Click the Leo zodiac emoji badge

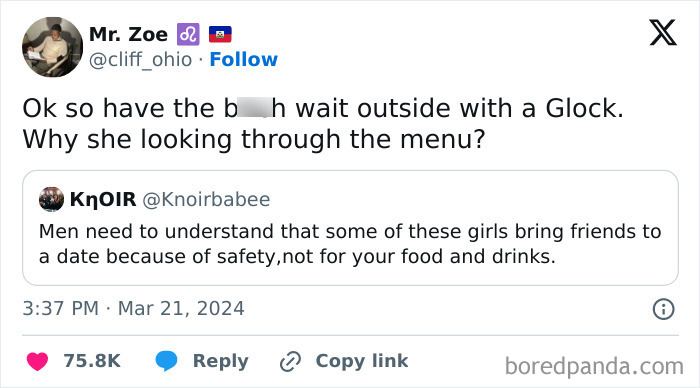click(188, 34)
